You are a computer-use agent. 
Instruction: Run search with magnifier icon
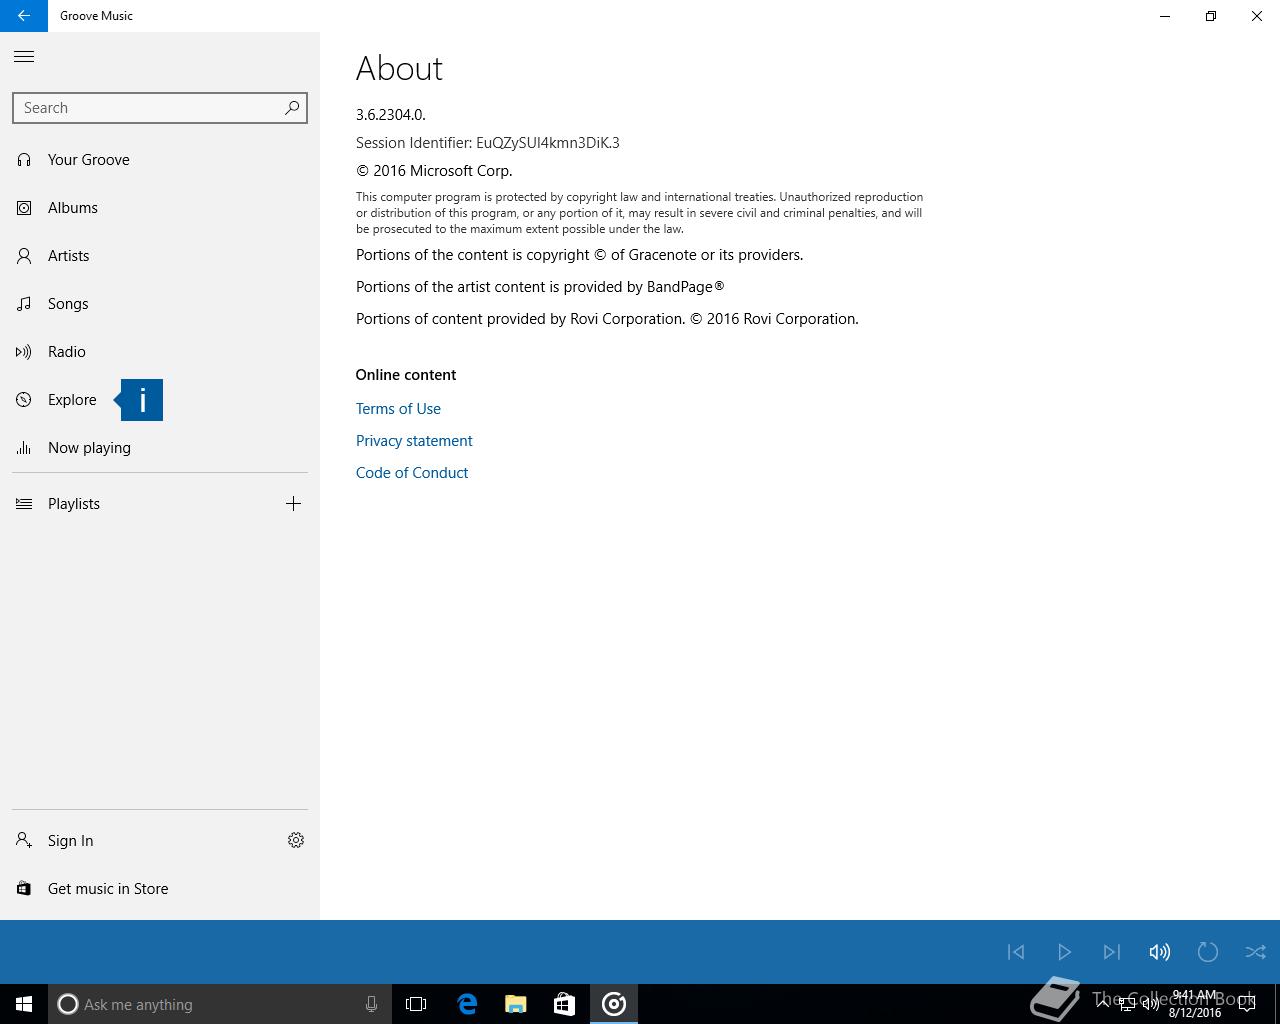(x=292, y=108)
